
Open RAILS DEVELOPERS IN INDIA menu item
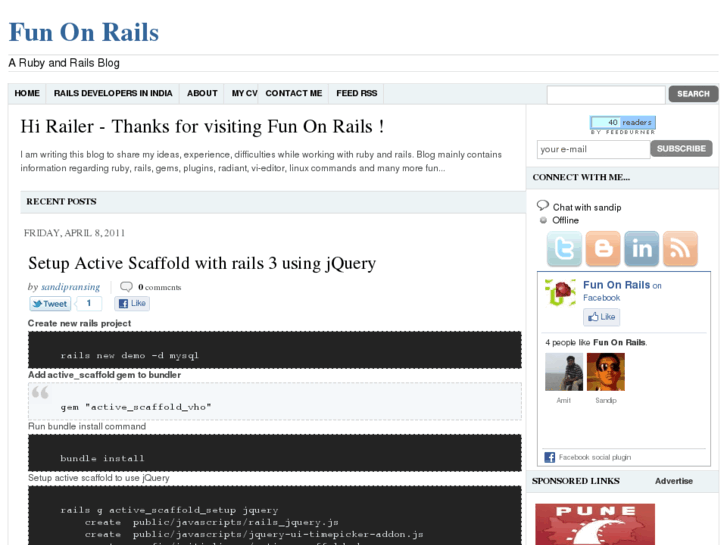point(113,93)
